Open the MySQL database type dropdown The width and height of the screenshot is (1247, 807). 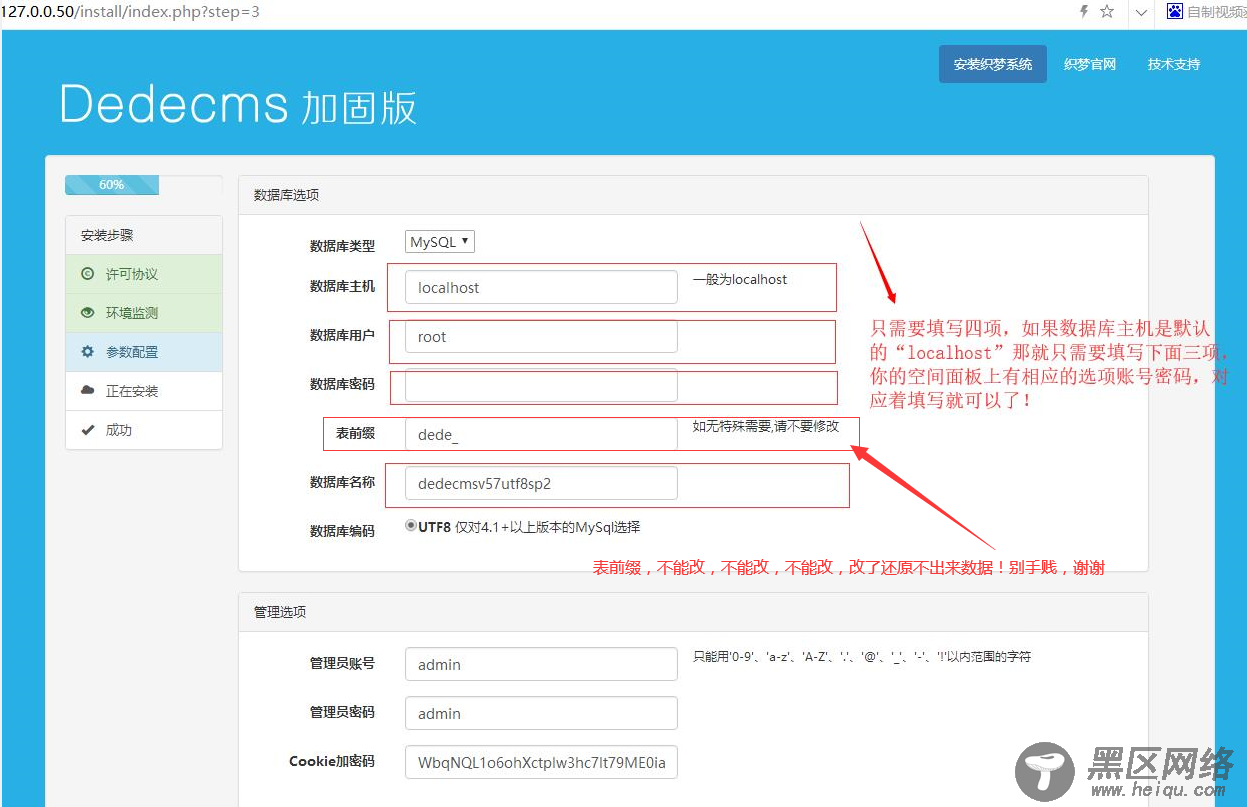(x=440, y=242)
